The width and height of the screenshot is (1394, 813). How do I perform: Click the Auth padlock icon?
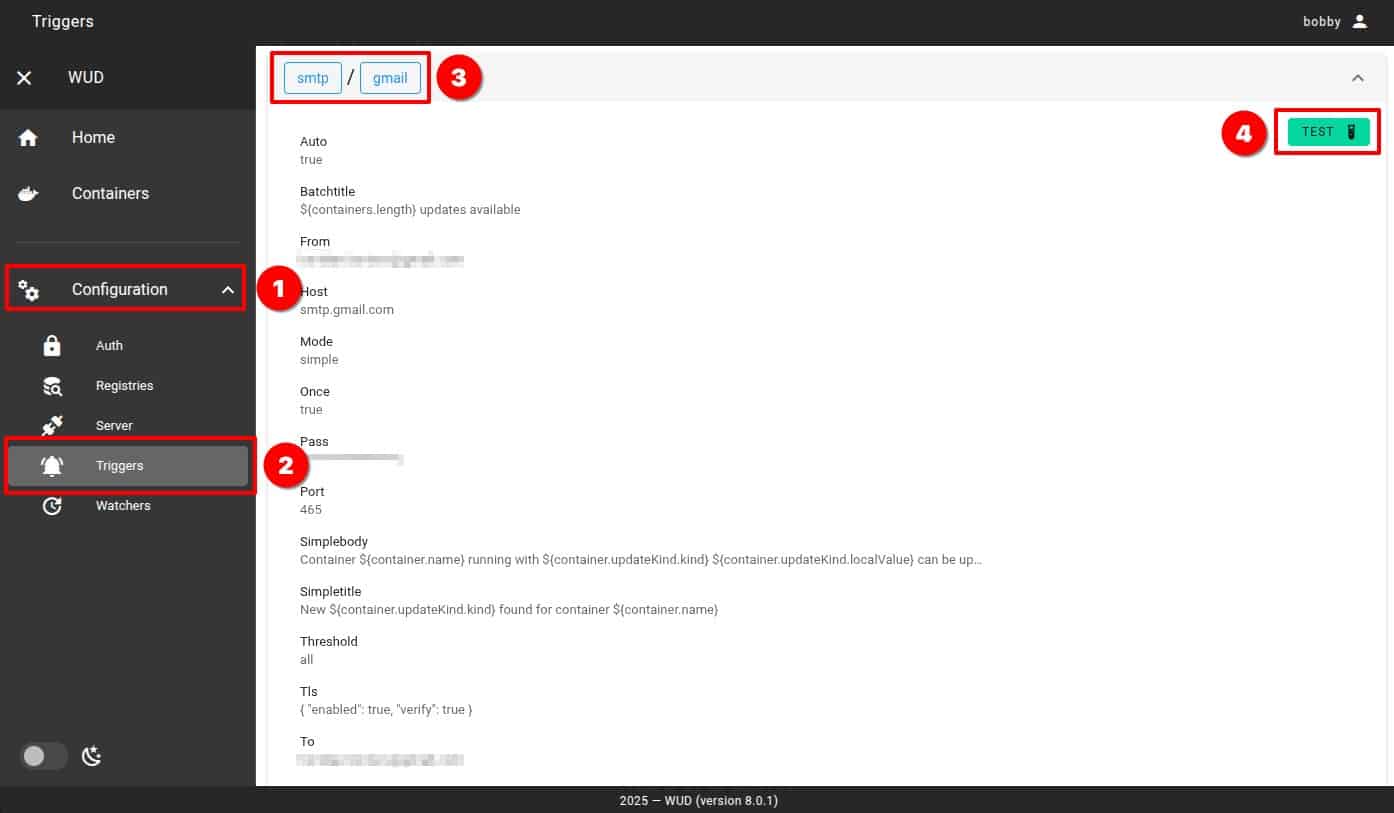click(52, 346)
